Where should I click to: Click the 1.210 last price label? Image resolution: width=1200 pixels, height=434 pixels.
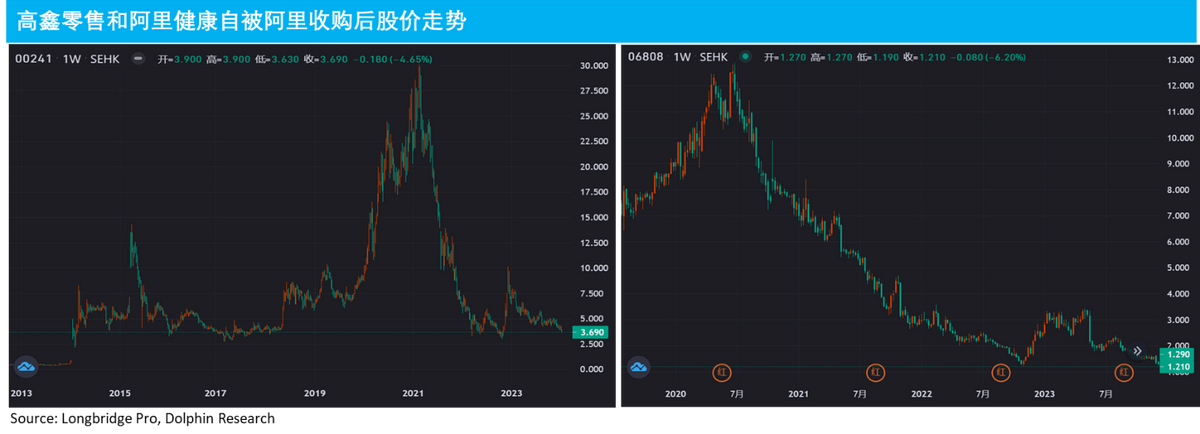point(1175,368)
